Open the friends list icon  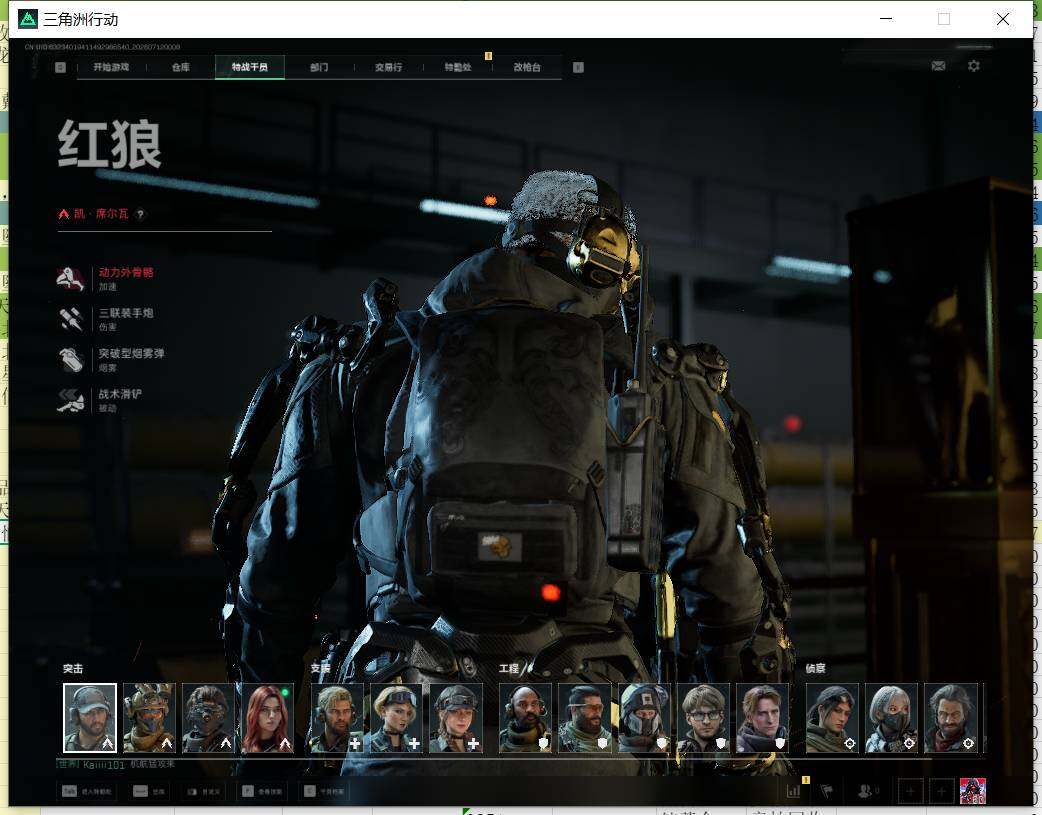click(867, 791)
